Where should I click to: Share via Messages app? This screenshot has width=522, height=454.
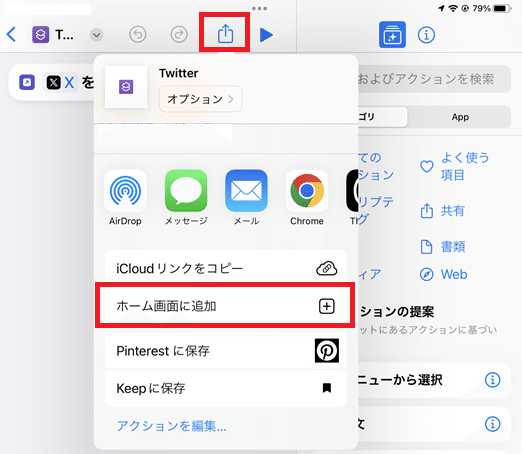(186, 198)
